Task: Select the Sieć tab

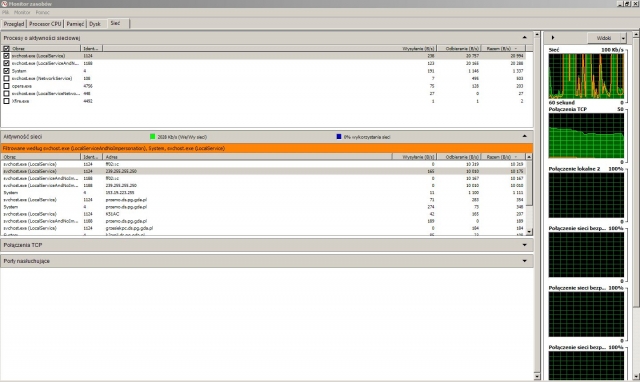Action: coord(116,23)
